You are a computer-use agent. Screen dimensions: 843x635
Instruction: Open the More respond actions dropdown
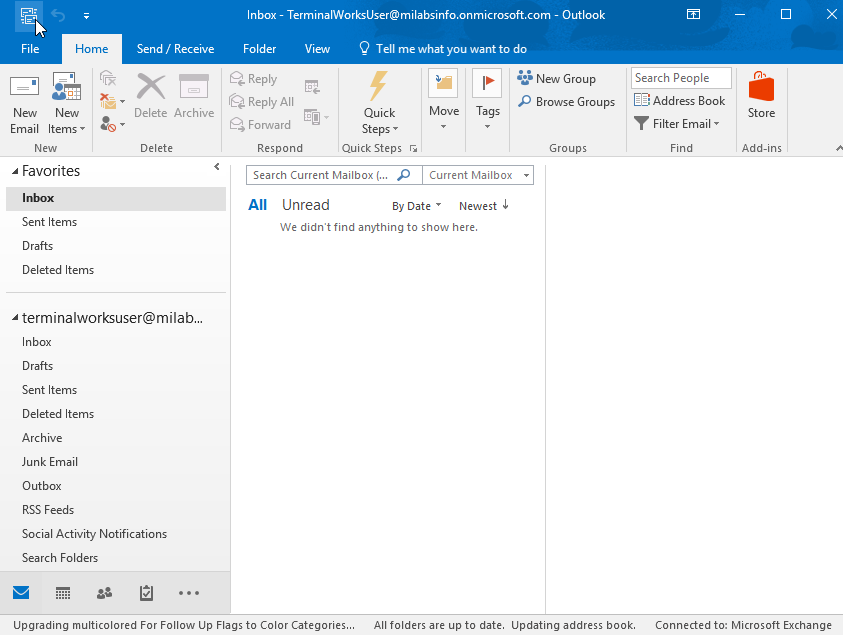point(316,117)
